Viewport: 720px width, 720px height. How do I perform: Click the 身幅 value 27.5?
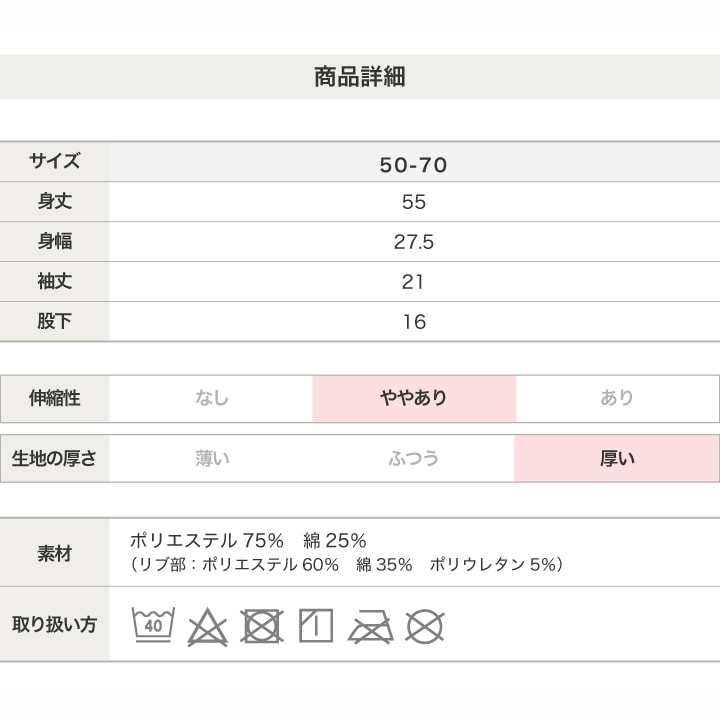coord(414,242)
